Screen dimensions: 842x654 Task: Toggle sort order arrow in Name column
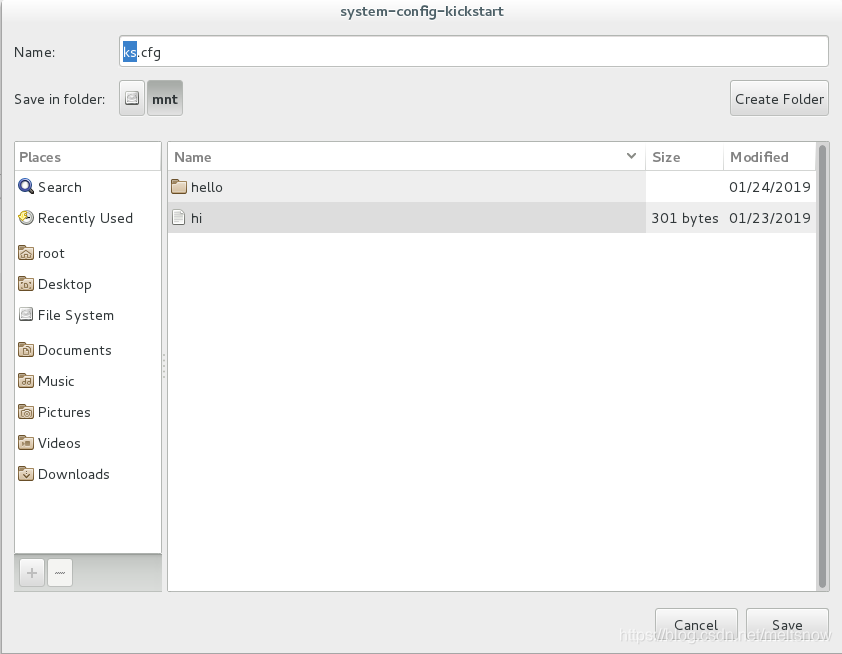[x=632, y=156]
